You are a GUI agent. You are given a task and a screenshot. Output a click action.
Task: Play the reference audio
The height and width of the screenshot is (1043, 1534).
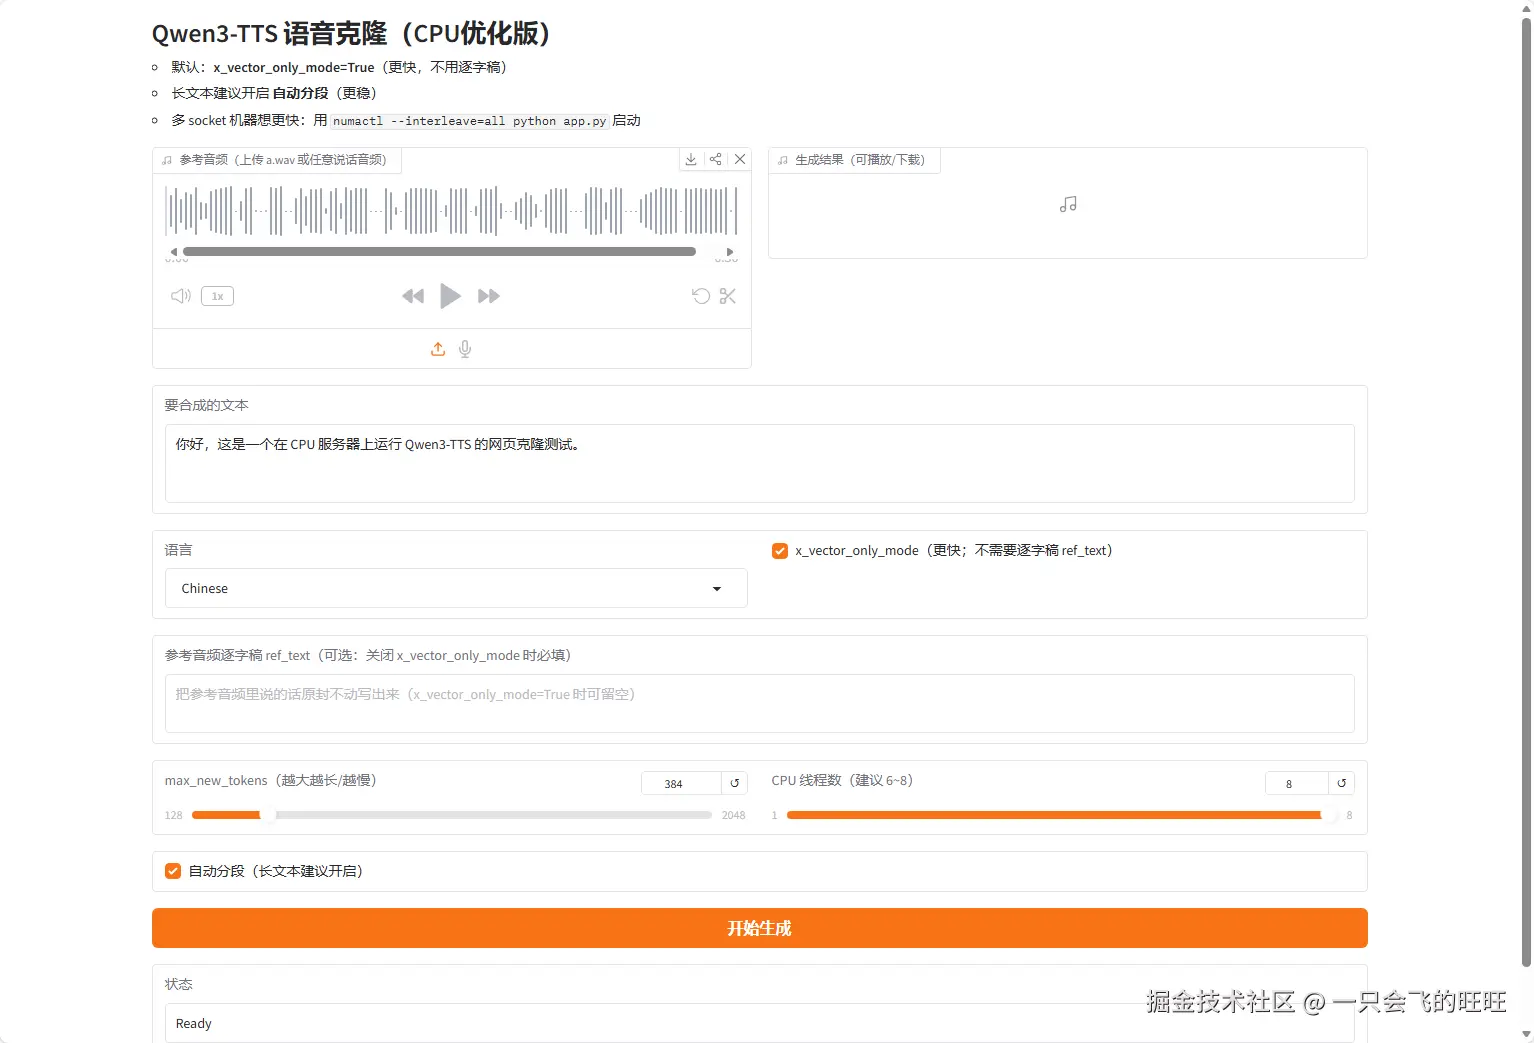[451, 296]
